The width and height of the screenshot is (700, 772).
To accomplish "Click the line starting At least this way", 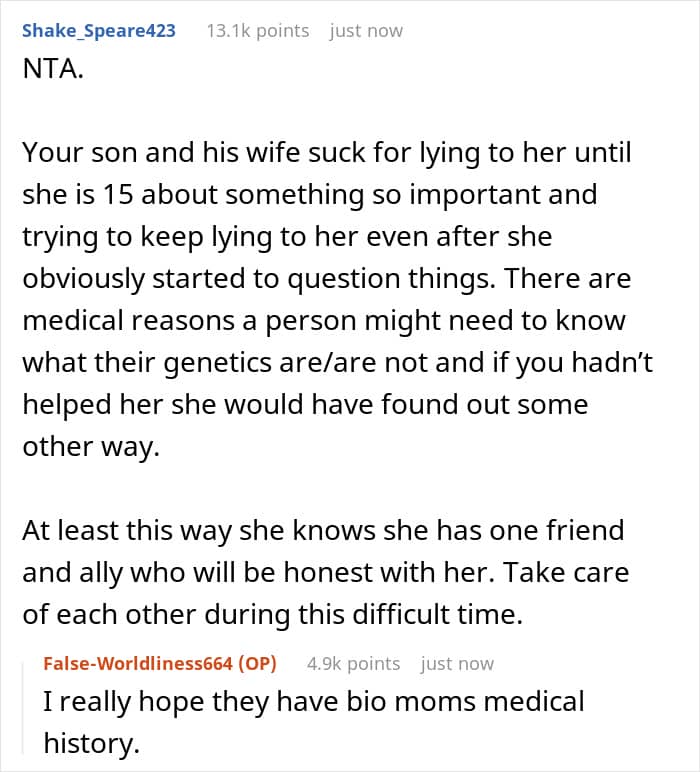I will [x=323, y=531].
